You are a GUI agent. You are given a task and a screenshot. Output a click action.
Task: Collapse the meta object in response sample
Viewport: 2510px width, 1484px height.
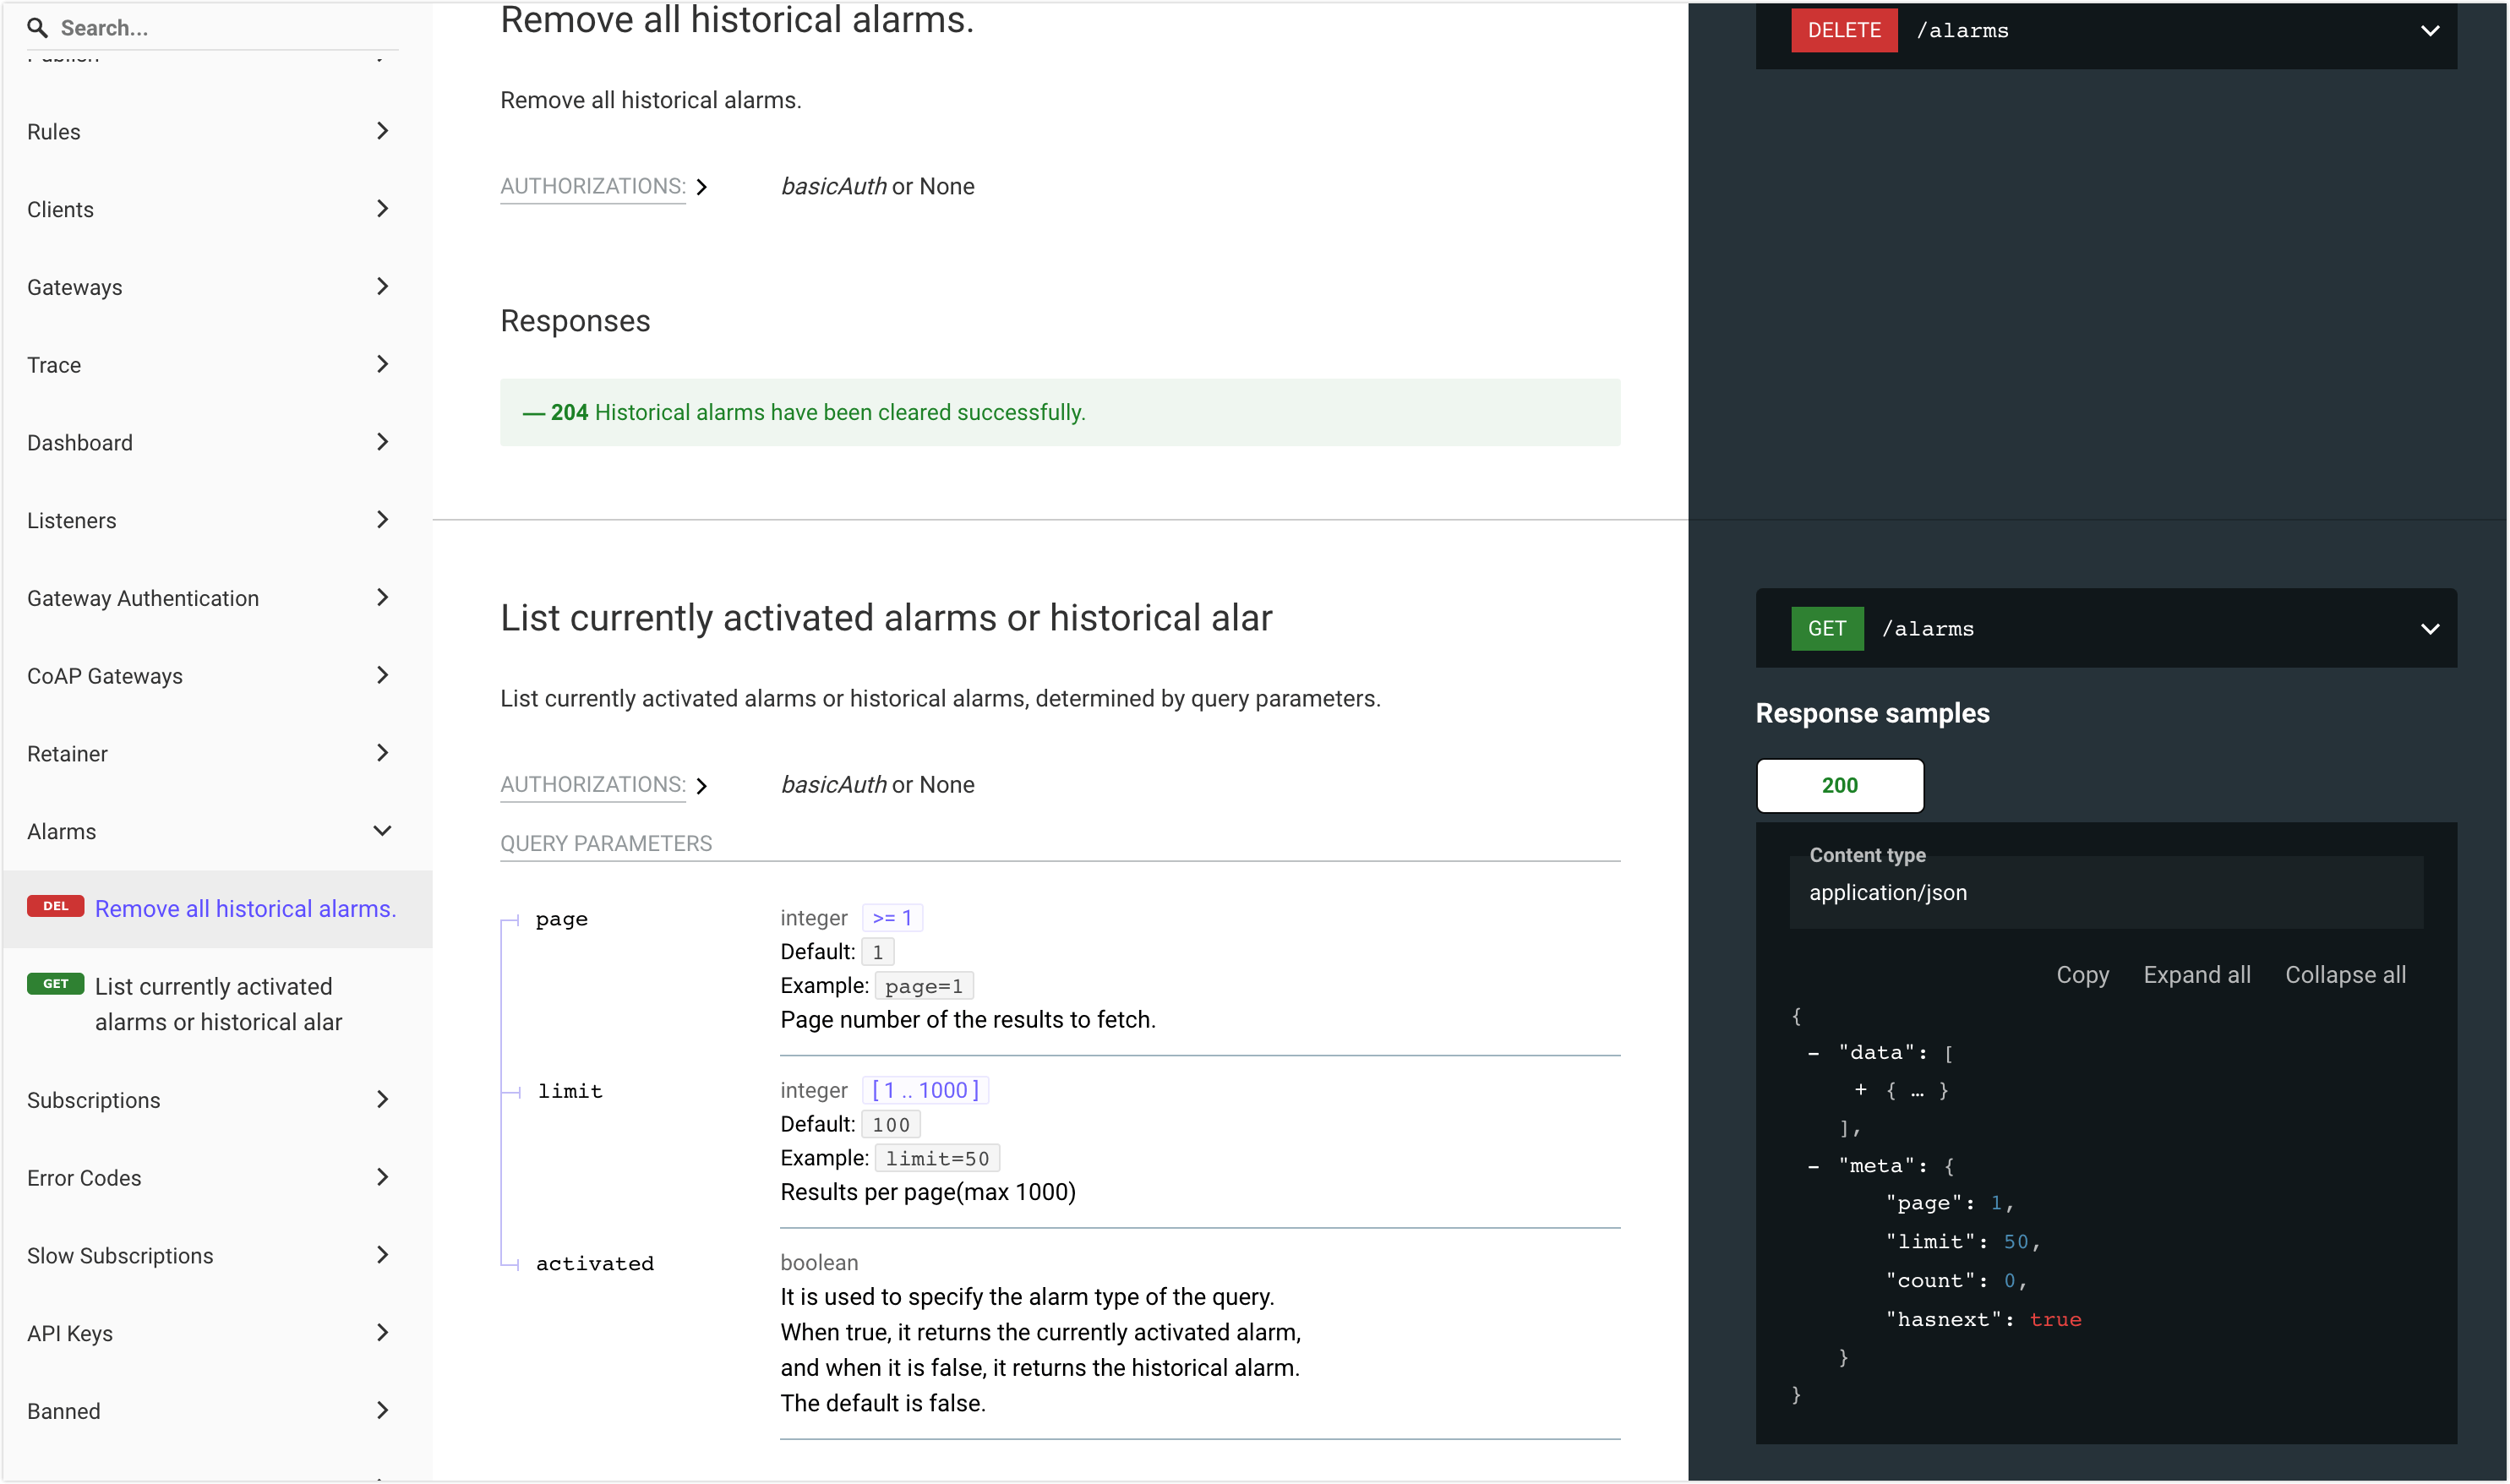click(x=1812, y=1165)
